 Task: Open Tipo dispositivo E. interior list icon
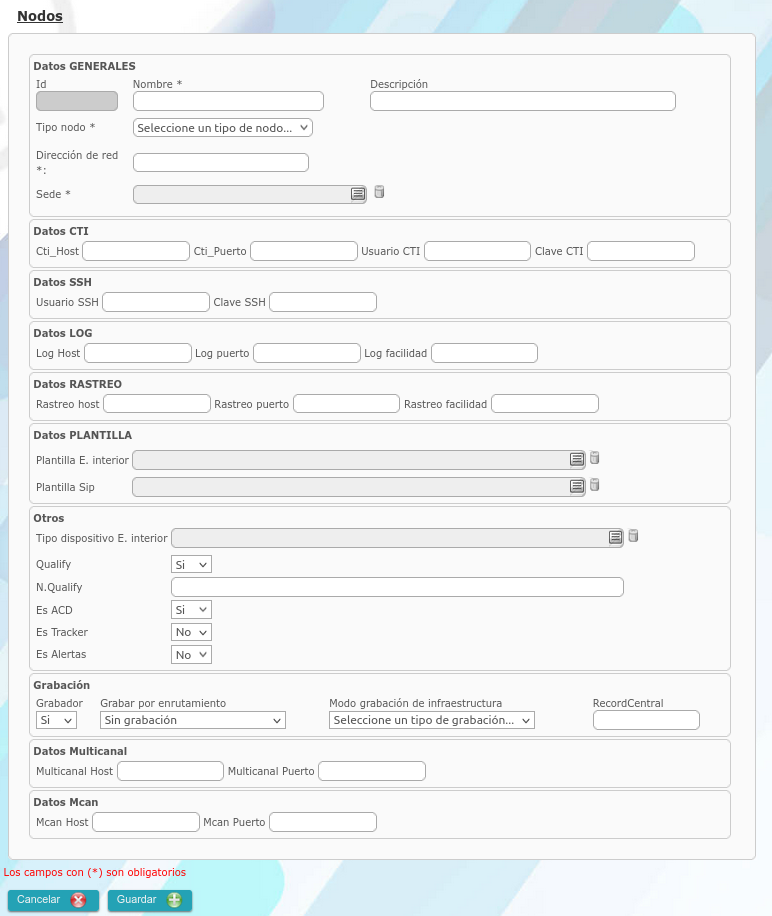coord(615,537)
